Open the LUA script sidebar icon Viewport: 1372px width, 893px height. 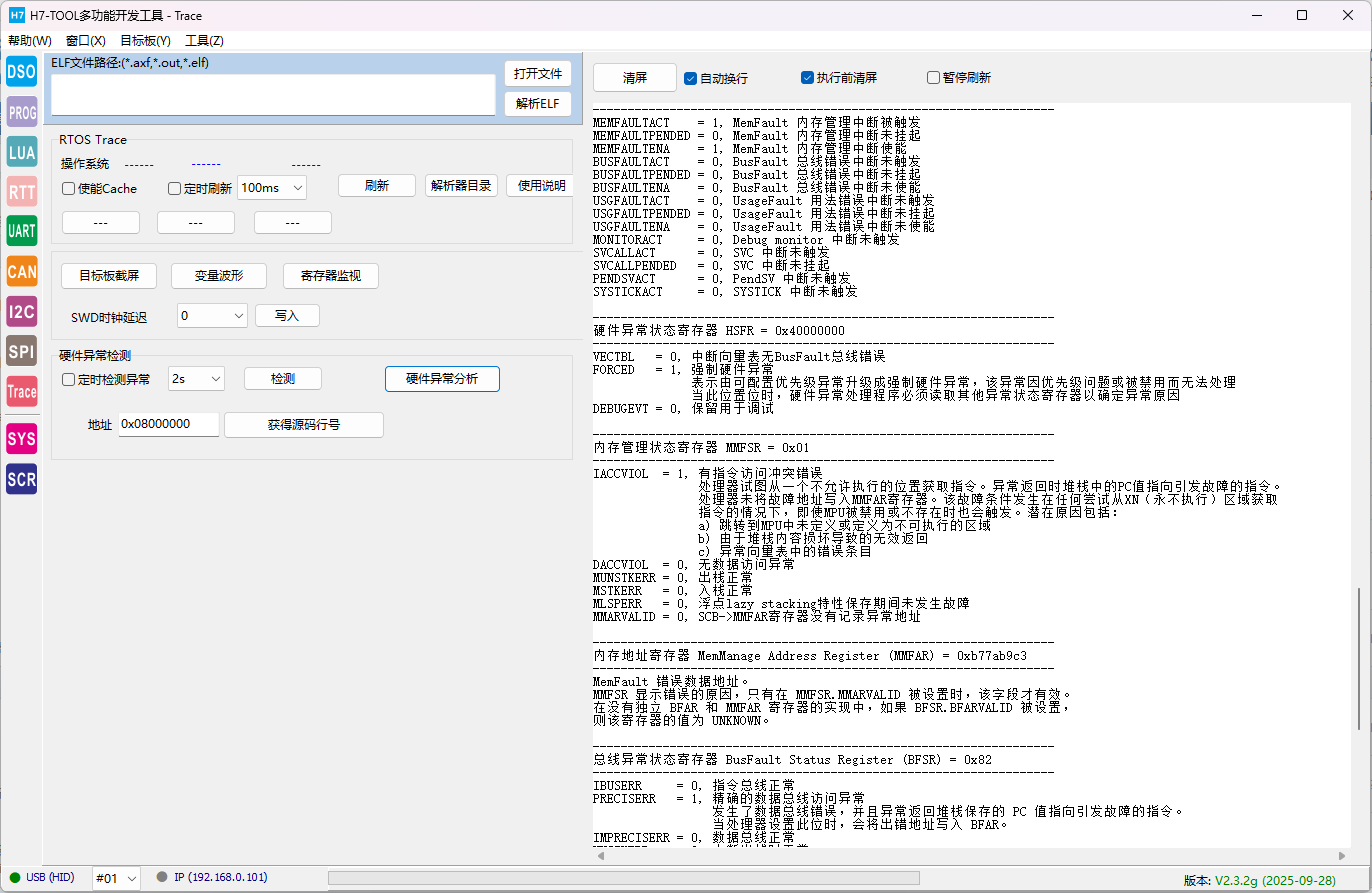tap(21, 153)
